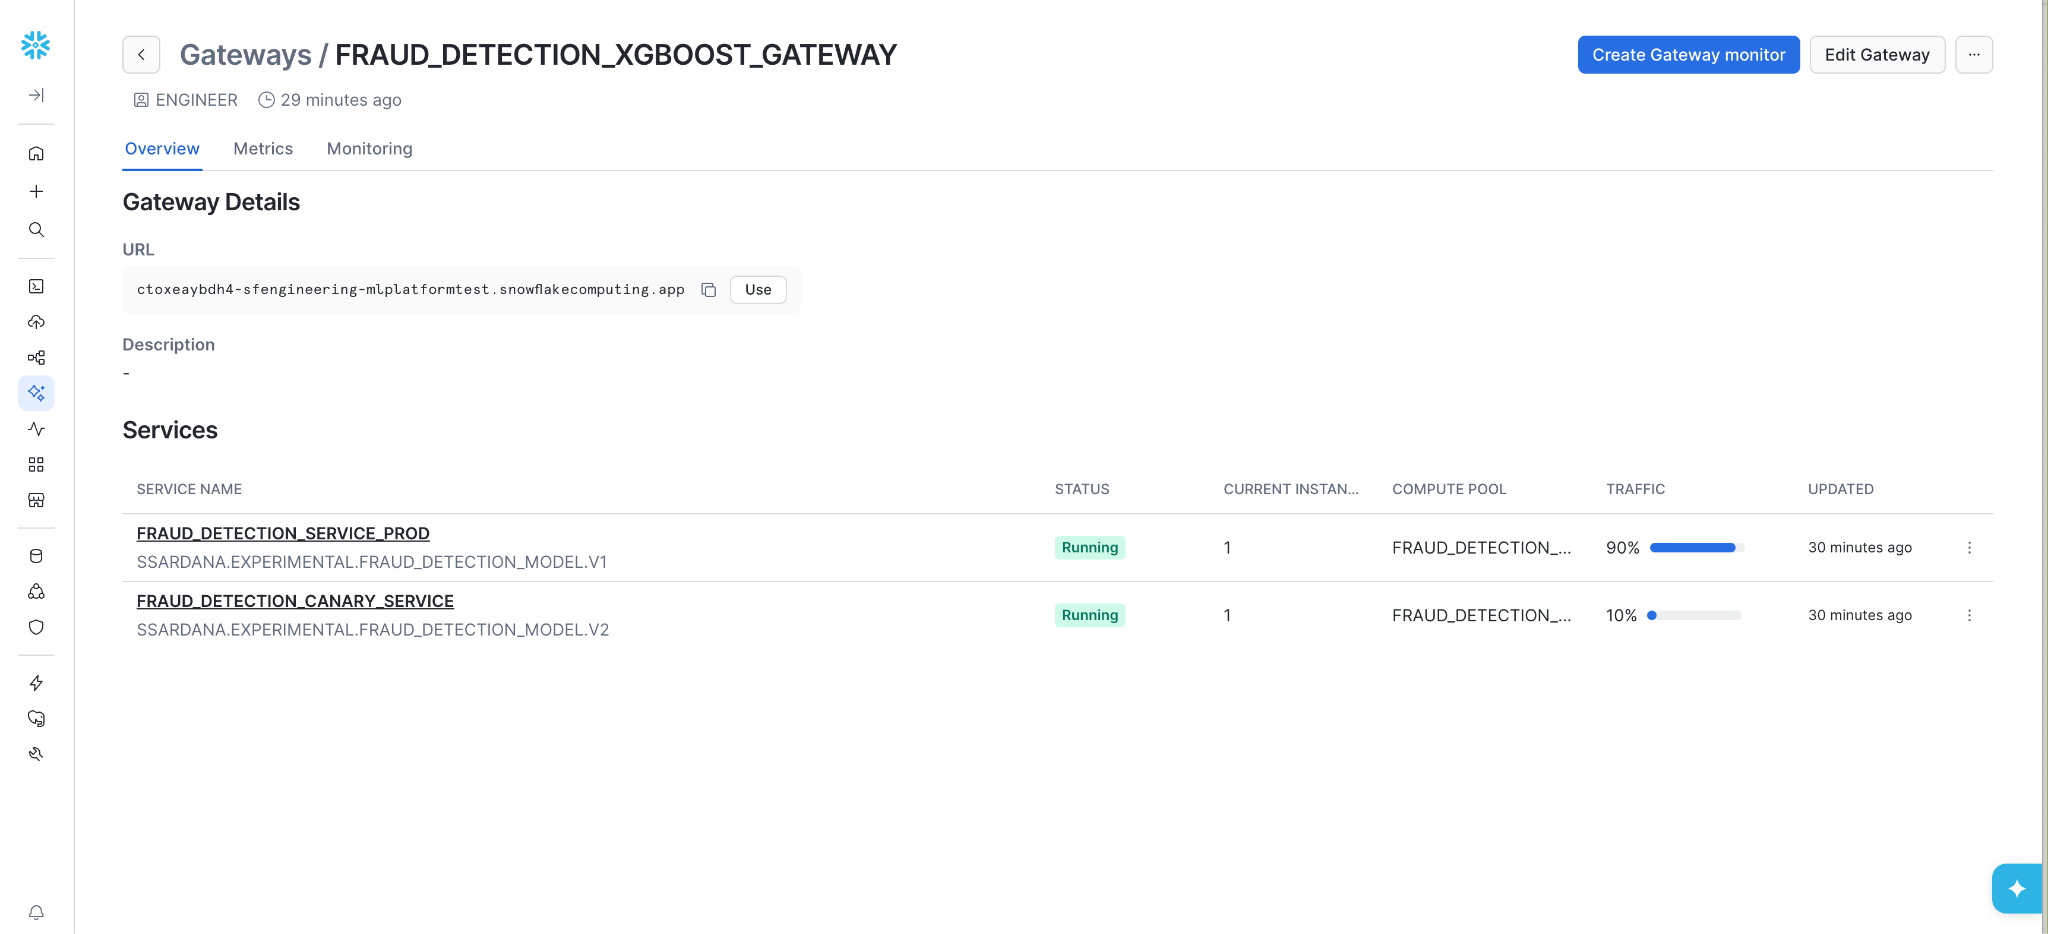Switch to the Monitoring tab
Image resolution: width=2048 pixels, height=934 pixels.
click(370, 148)
